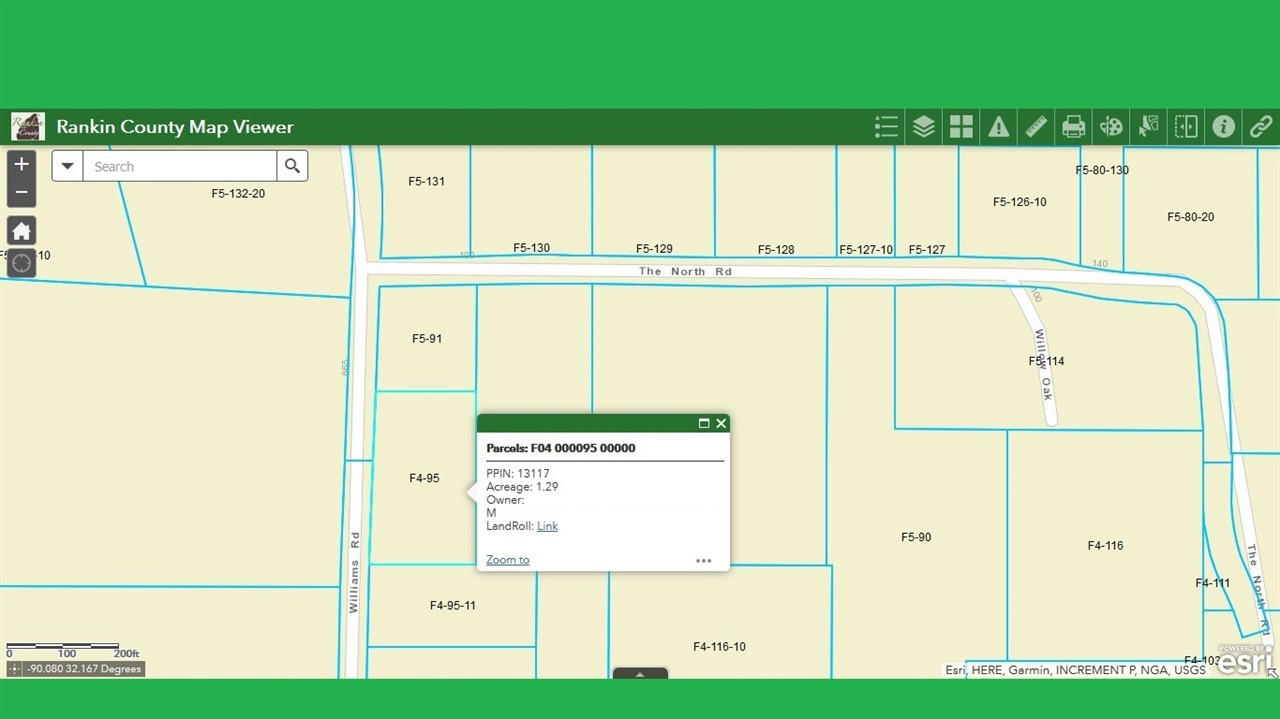
Task: Expand the search source dropdown arrow
Action: click(67, 166)
